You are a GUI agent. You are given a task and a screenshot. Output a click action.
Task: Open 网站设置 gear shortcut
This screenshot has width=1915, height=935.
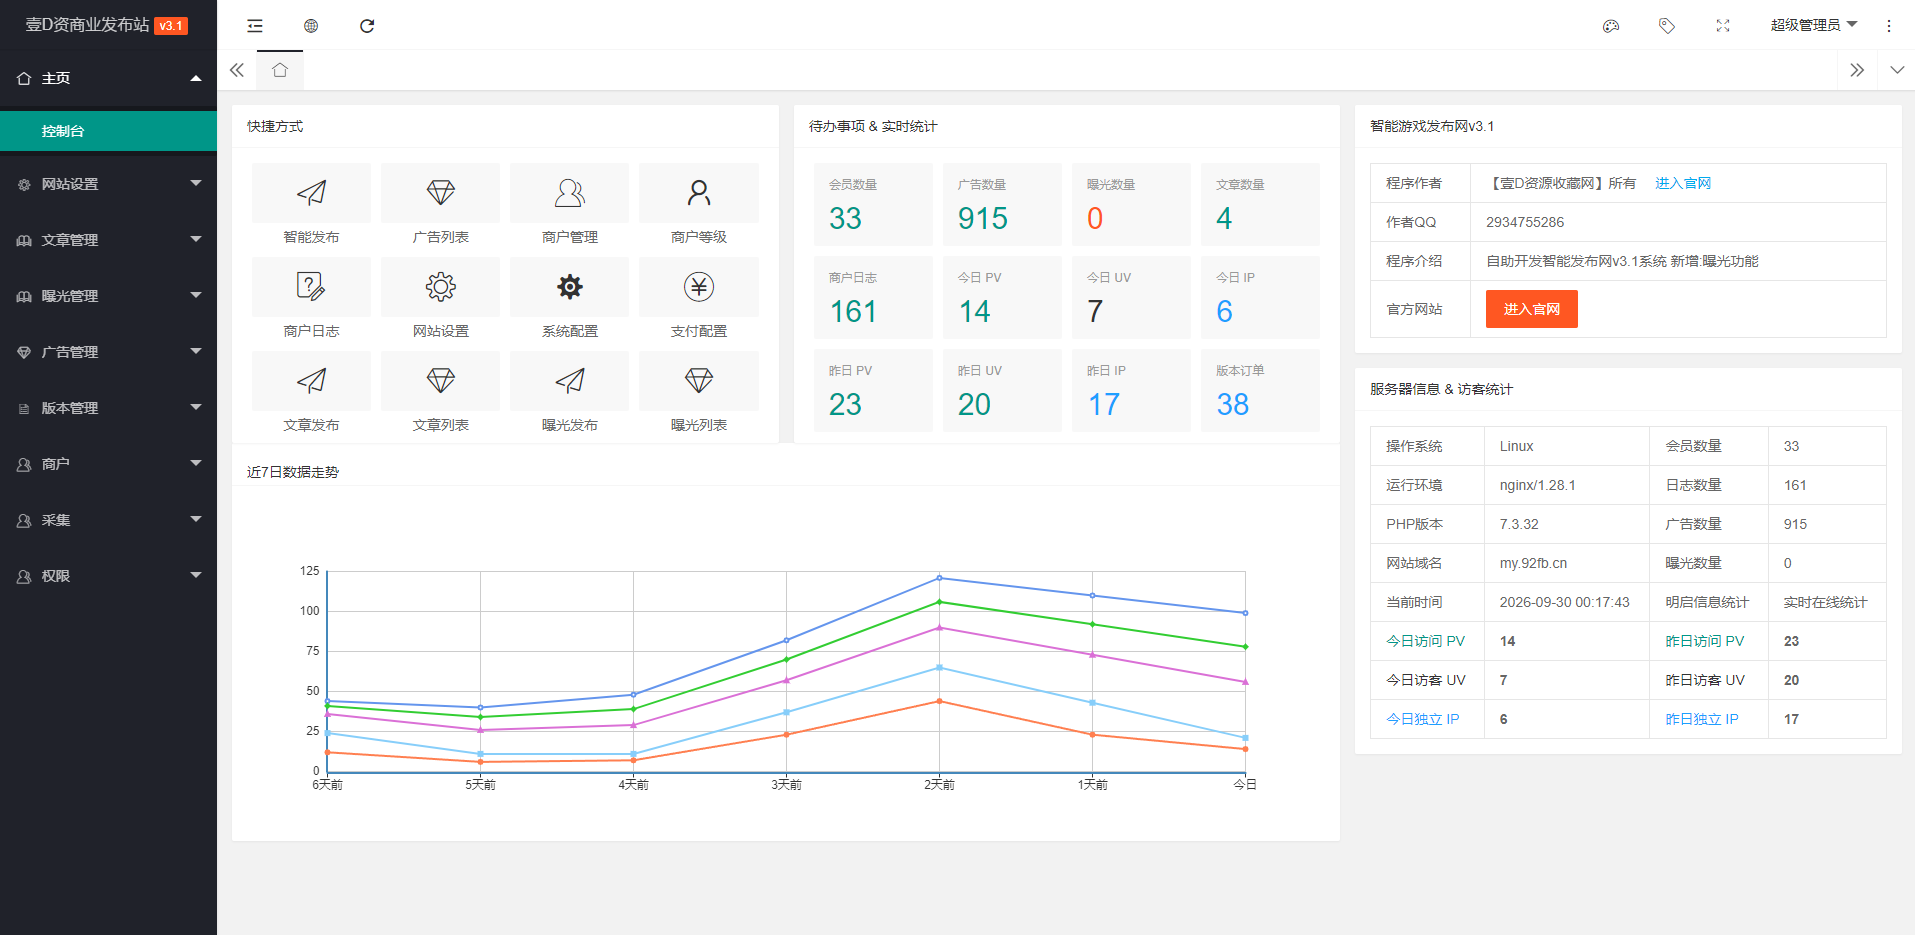click(x=440, y=287)
